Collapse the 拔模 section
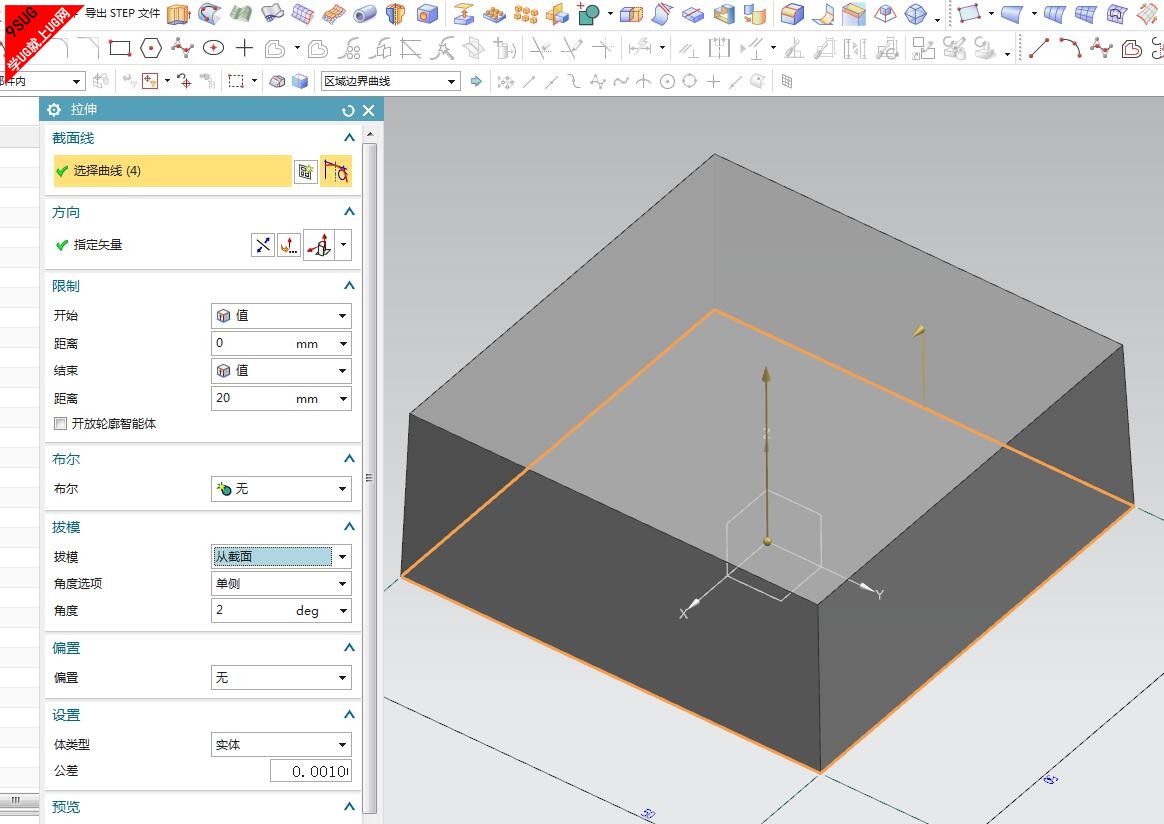Image resolution: width=1164 pixels, height=824 pixels. coord(349,526)
